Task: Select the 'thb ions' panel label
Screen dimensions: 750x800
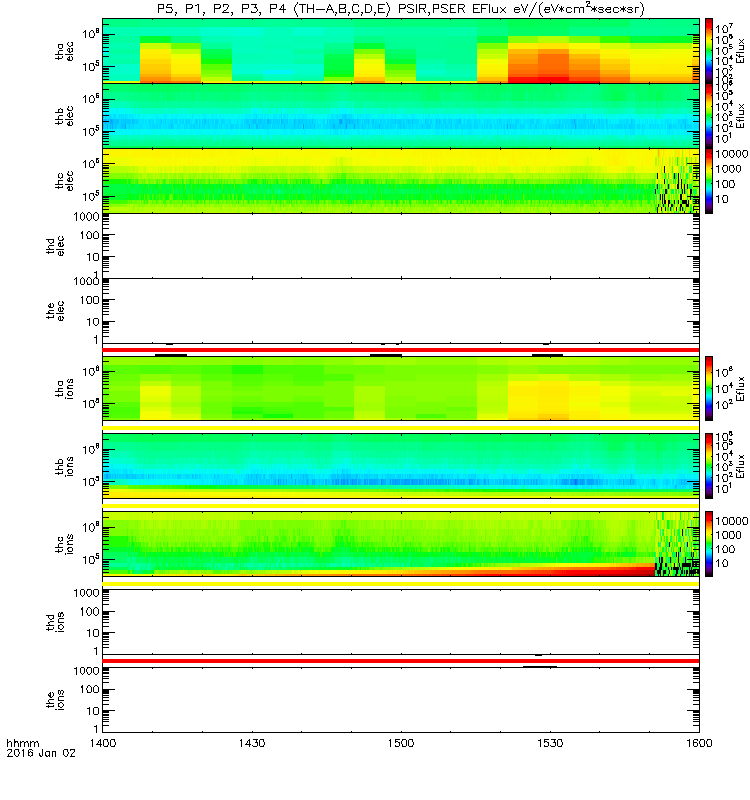Action: click(64, 466)
